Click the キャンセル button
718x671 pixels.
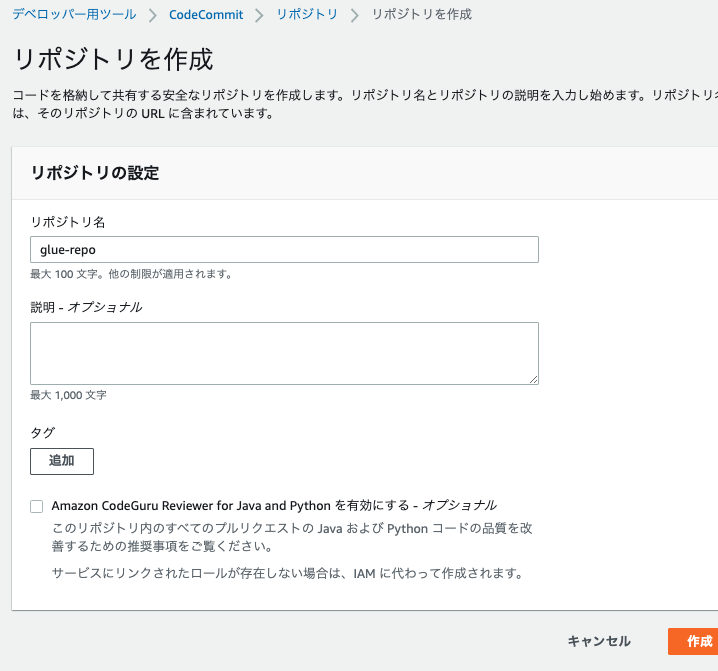pyautogui.click(x=599, y=641)
